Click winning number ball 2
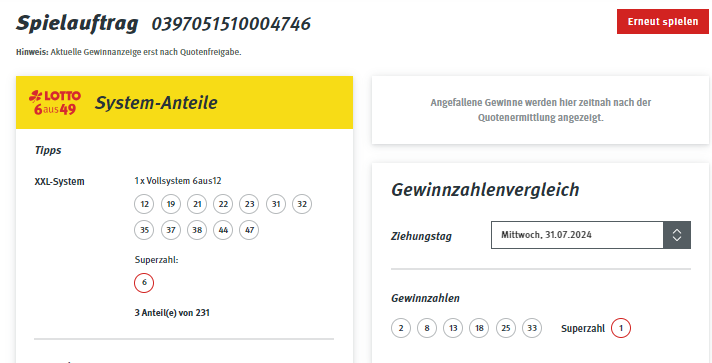712x363 pixels. tap(400, 328)
